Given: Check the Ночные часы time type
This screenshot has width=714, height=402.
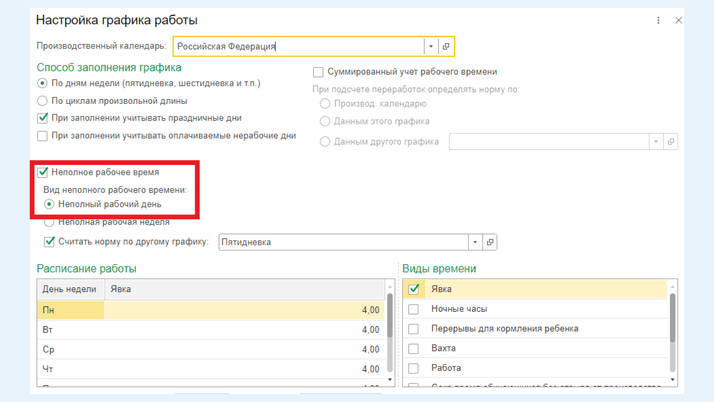Looking at the screenshot, I should 414,309.
